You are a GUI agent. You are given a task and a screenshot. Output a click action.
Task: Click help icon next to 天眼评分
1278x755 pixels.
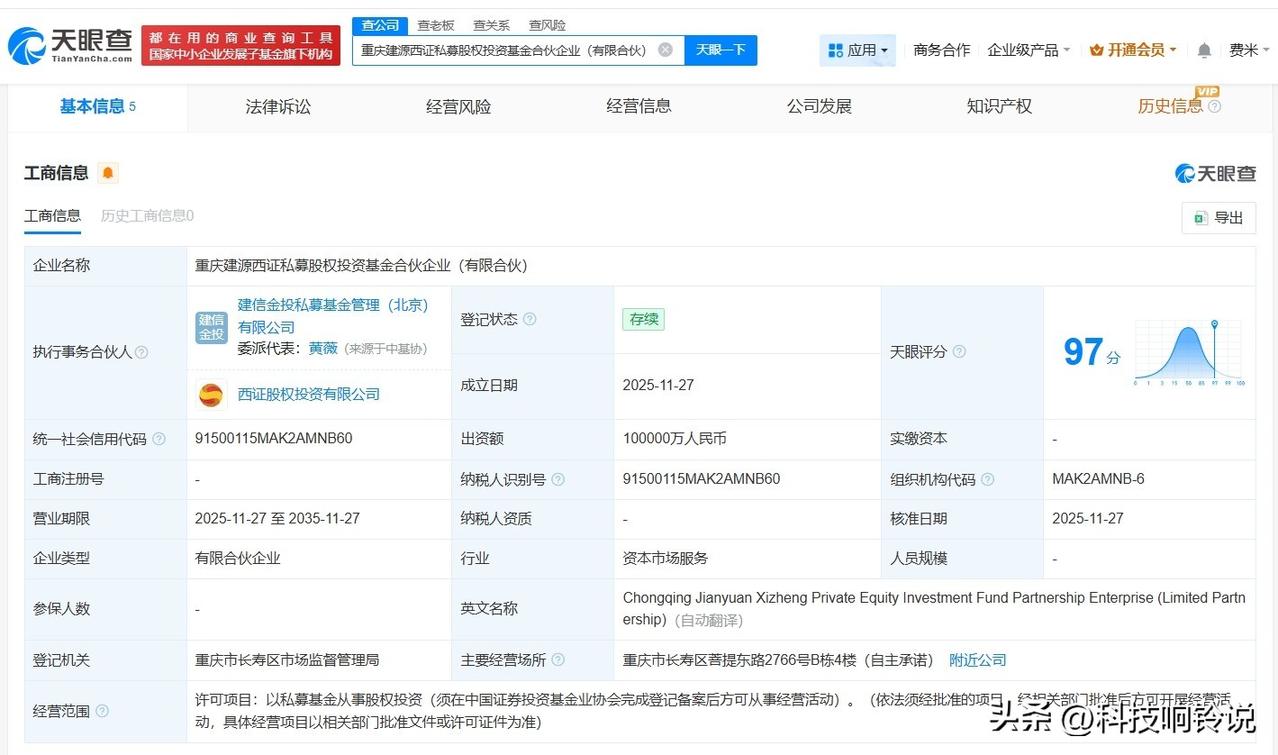(959, 352)
